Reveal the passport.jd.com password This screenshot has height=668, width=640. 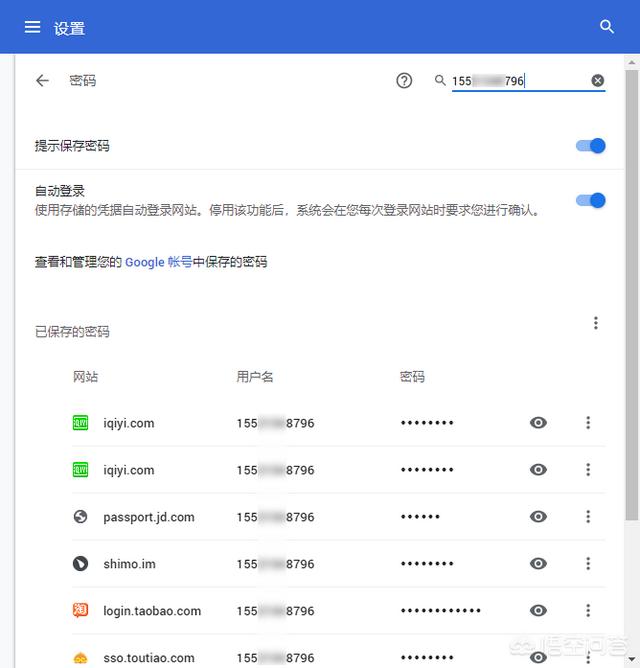tap(538, 517)
